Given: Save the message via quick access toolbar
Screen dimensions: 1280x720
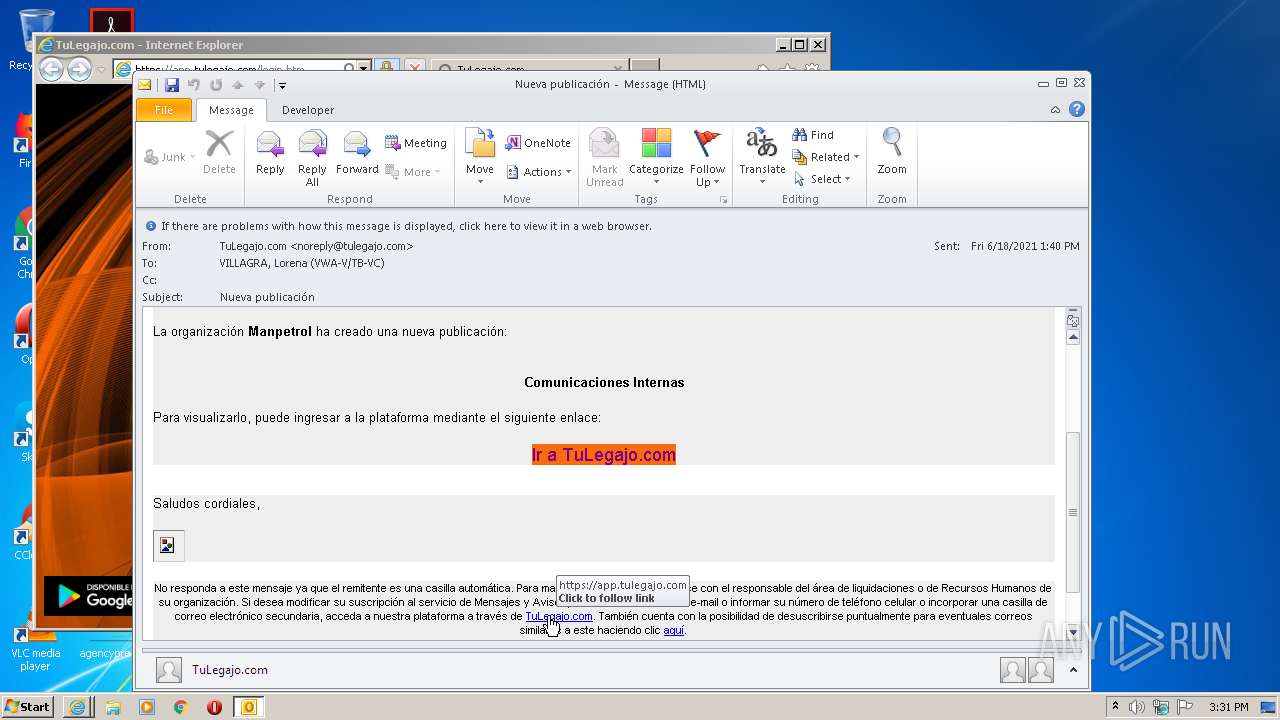Looking at the screenshot, I should pos(172,85).
